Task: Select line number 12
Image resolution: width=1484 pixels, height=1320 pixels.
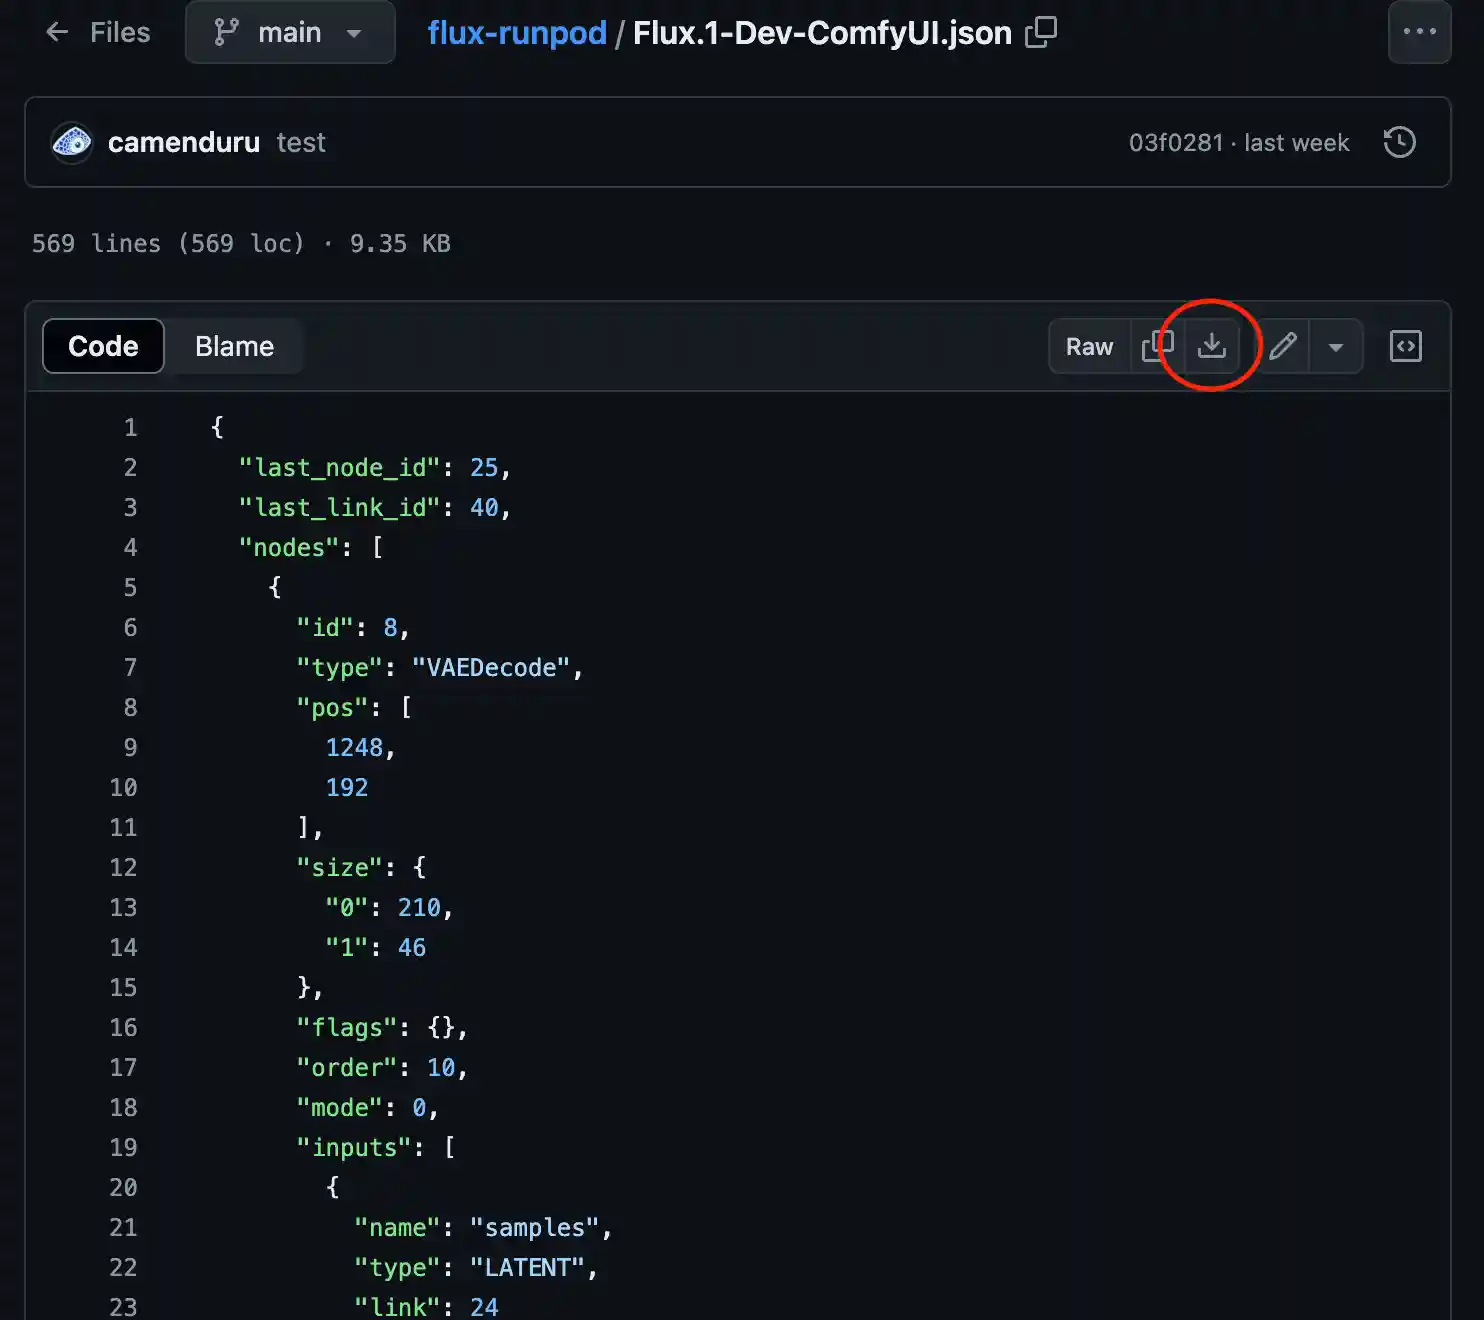Action: click(123, 867)
